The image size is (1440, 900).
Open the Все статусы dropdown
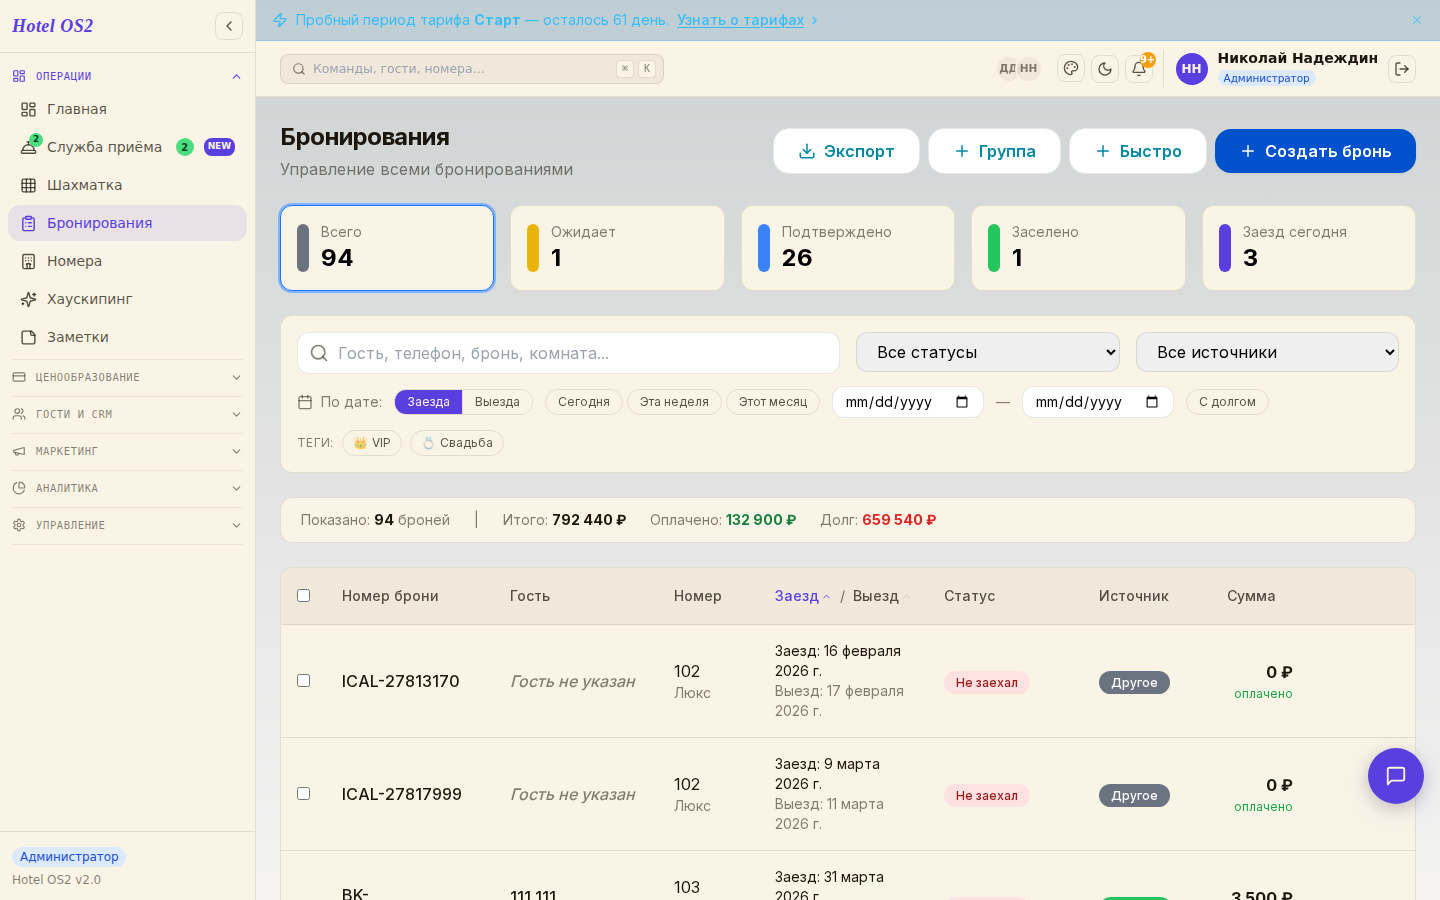tap(988, 352)
